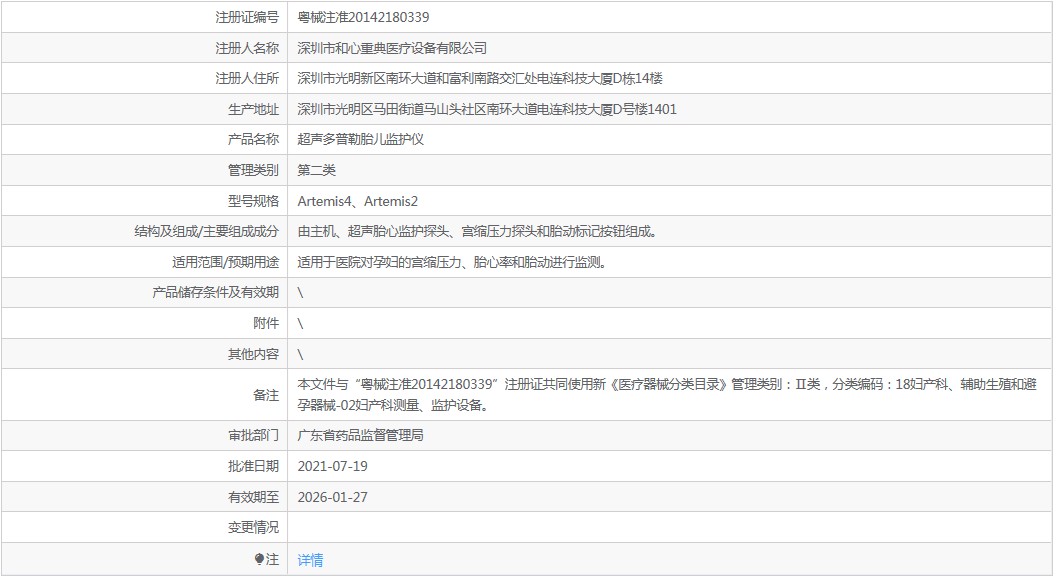Click the 管理类别 label
Image resolution: width=1056 pixels, height=578 pixels.
pos(253,170)
